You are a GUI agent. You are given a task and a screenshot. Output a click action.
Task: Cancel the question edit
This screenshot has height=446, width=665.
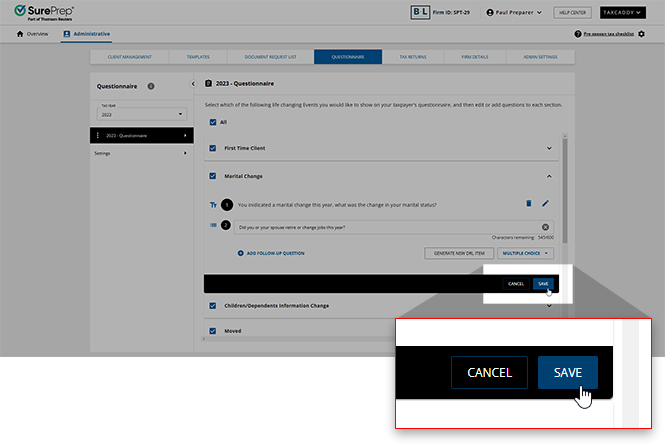(516, 284)
